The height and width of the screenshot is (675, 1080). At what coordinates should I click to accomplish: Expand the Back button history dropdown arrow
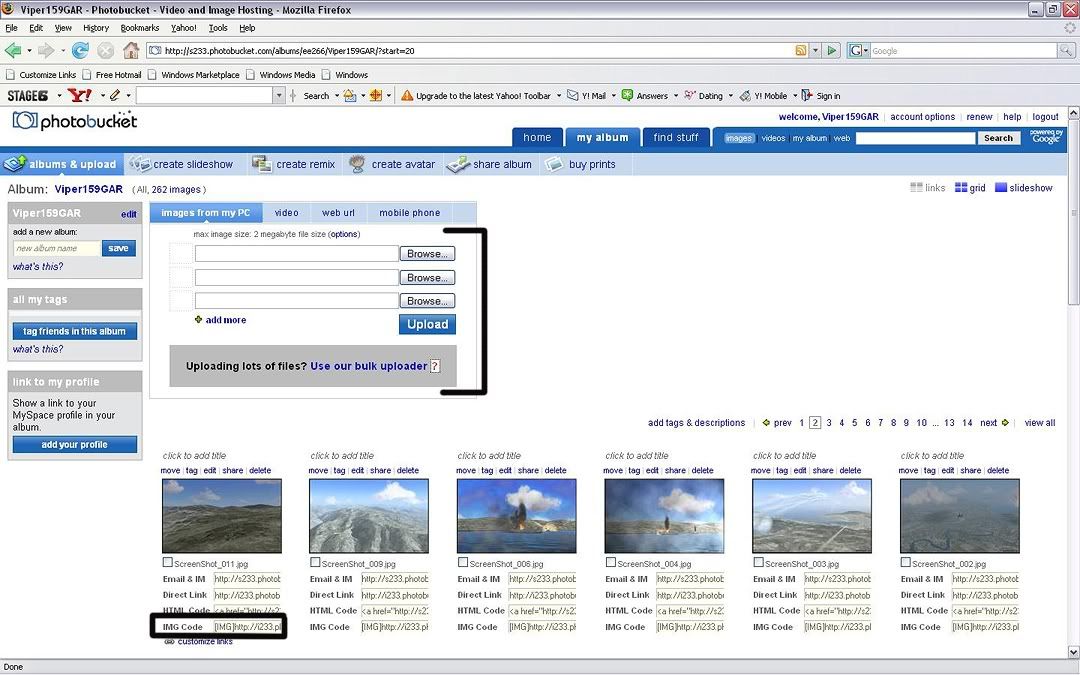pos(30,50)
